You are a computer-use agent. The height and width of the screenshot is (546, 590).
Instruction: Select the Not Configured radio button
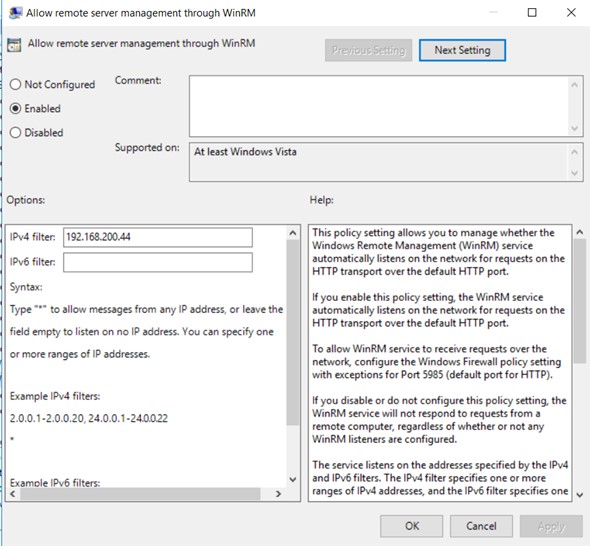pos(15,84)
